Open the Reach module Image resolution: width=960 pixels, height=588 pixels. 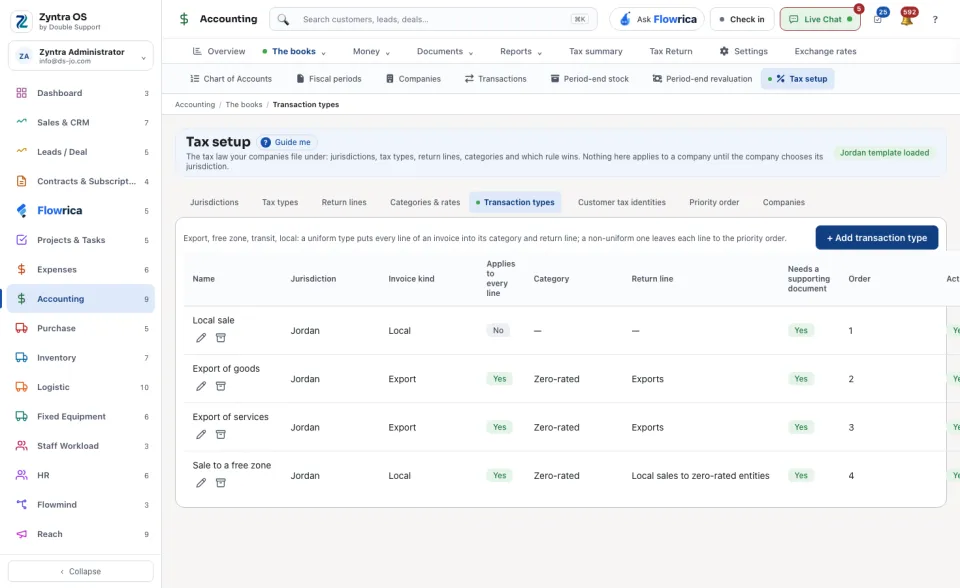[81, 534]
